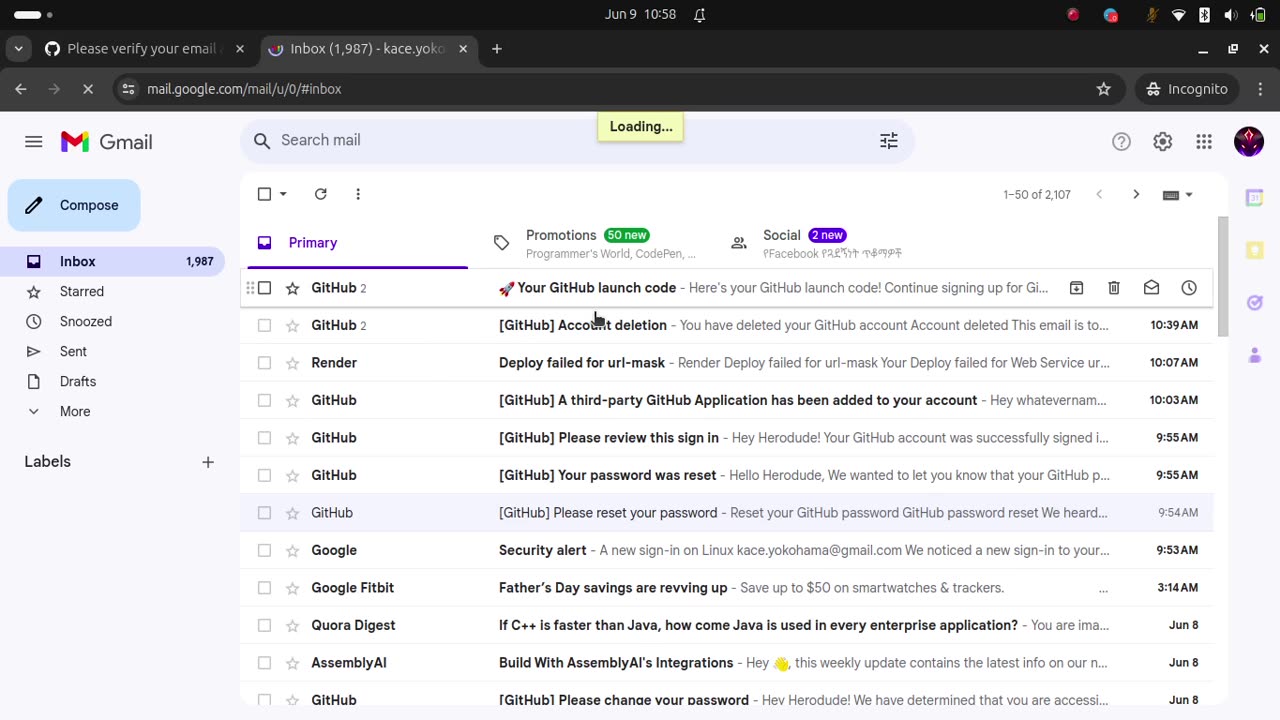Compose a new email
The height and width of the screenshot is (720, 1280).
pyautogui.click(x=74, y=205)
